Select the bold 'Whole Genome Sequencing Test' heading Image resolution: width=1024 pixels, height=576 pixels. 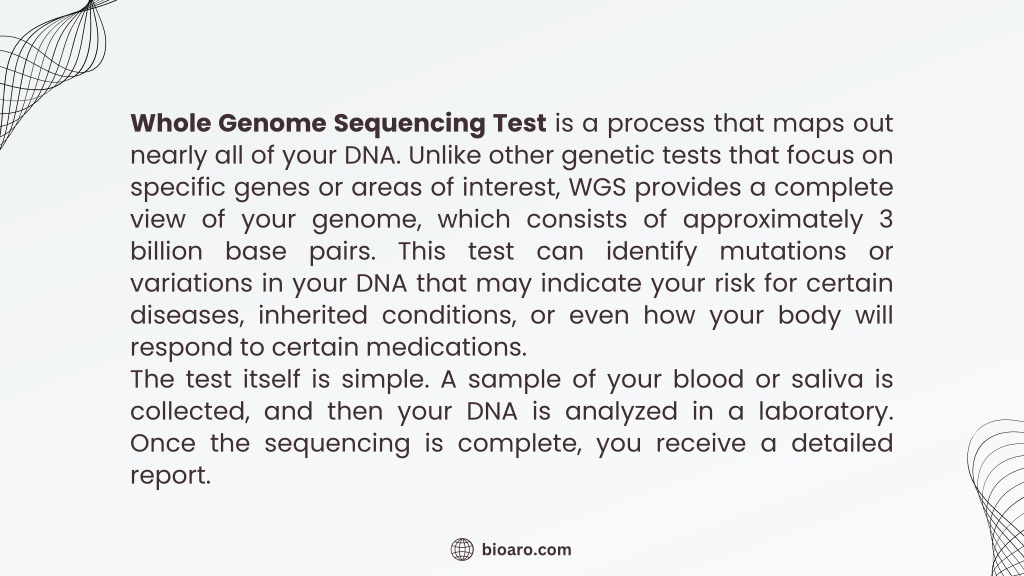(x=338, y=123)
